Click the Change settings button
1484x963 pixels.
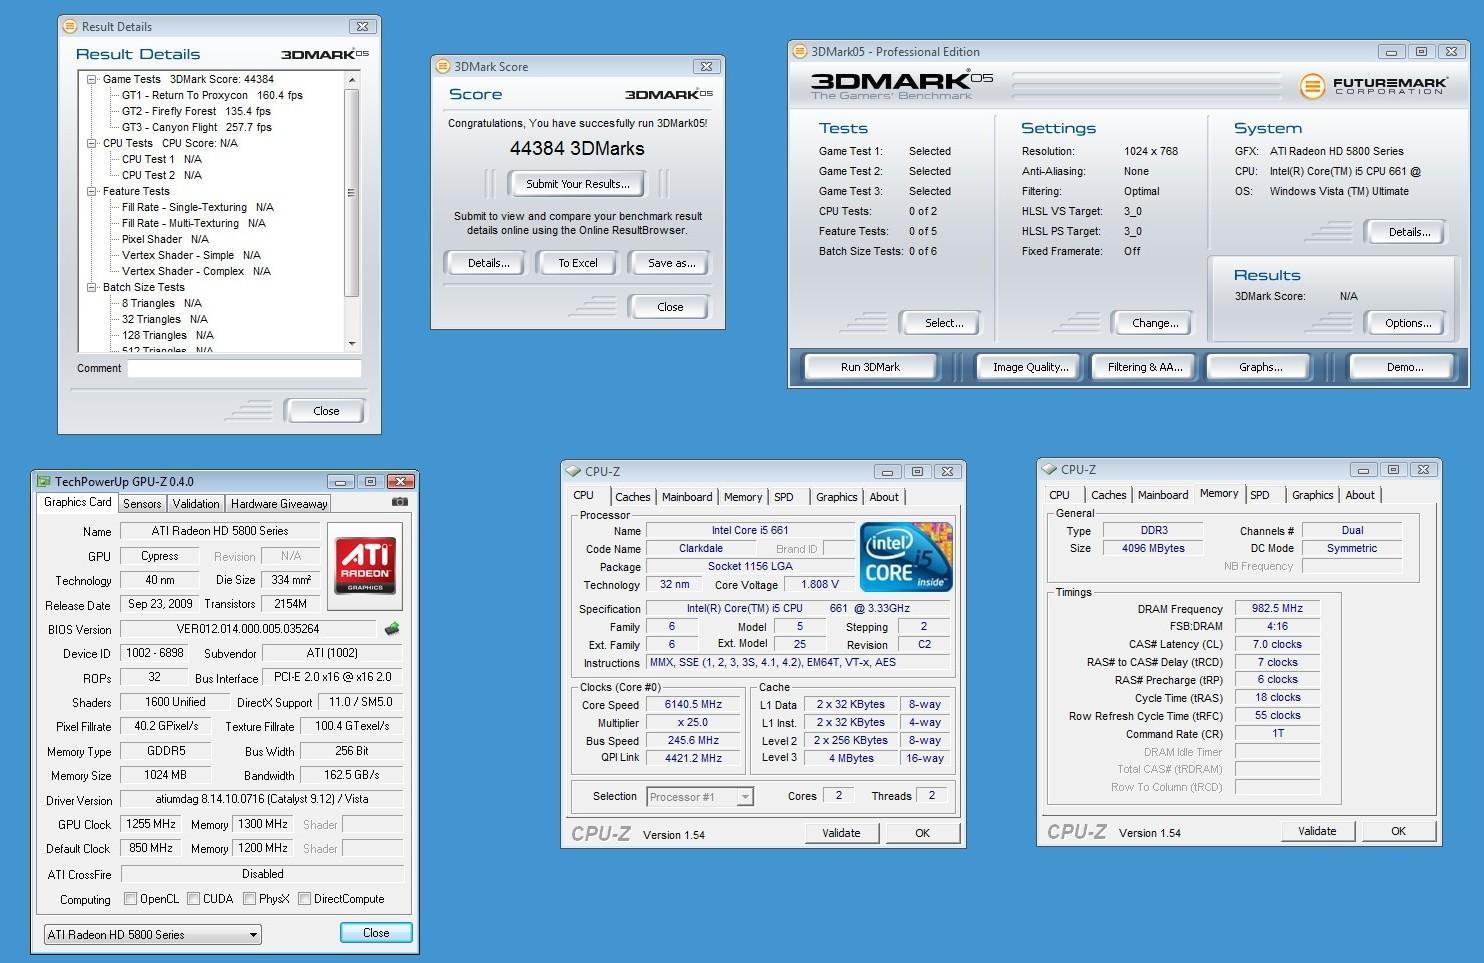click(1155, 323)
